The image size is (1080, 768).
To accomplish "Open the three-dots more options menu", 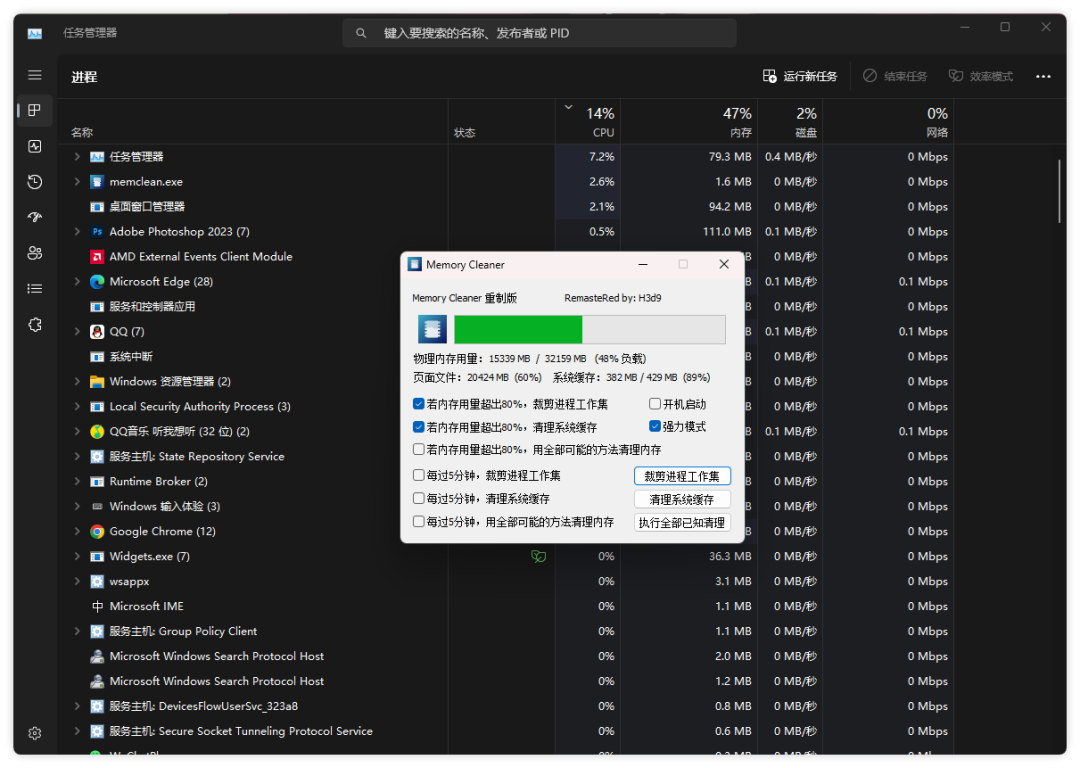I will 1043,76.
